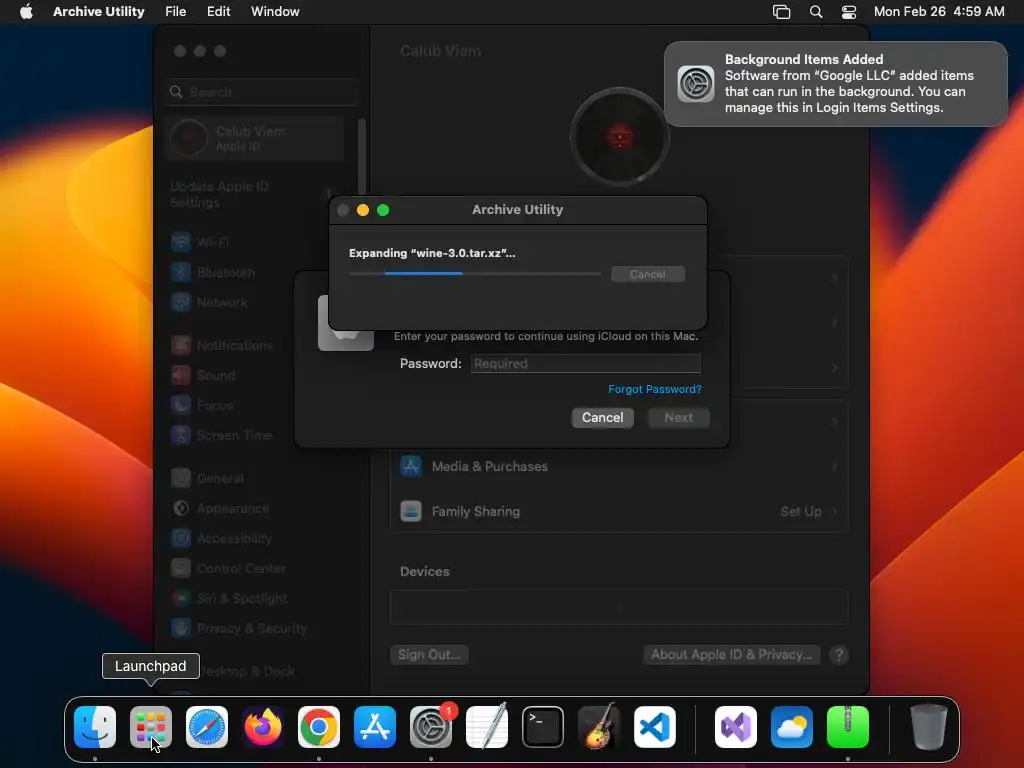Viewport: 1024px width, 768px height.
Task: Click the Background Items Added notification text
Action: (849, 84)
